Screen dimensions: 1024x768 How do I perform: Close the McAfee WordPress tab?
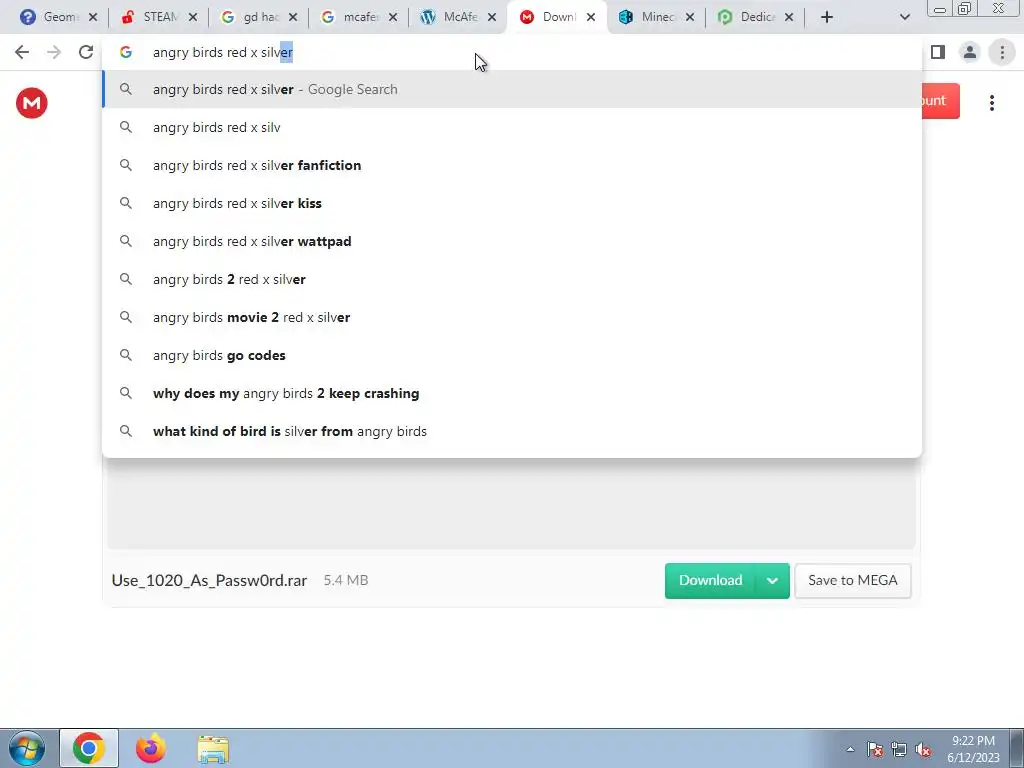(492, 18)
